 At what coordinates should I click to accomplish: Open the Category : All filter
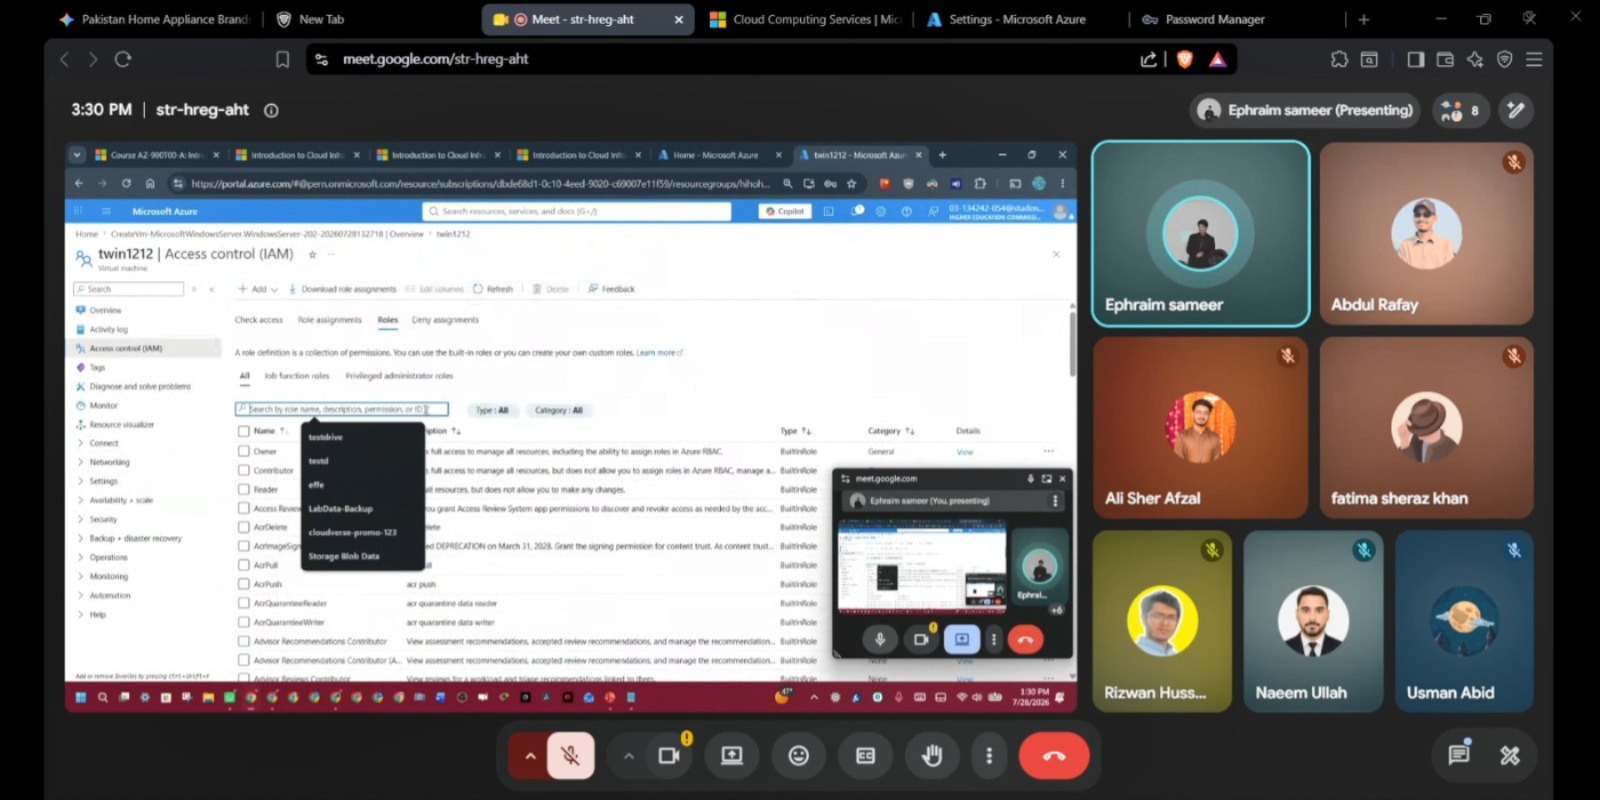[x=558, y=410]
